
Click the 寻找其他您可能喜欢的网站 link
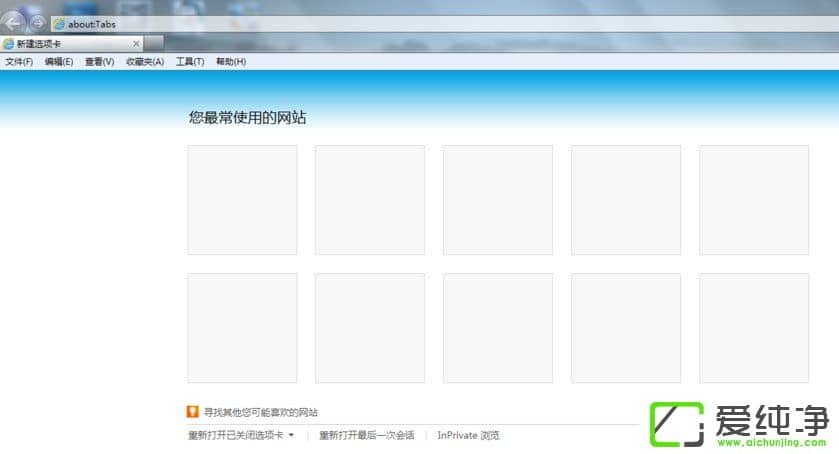click(261, 412)
